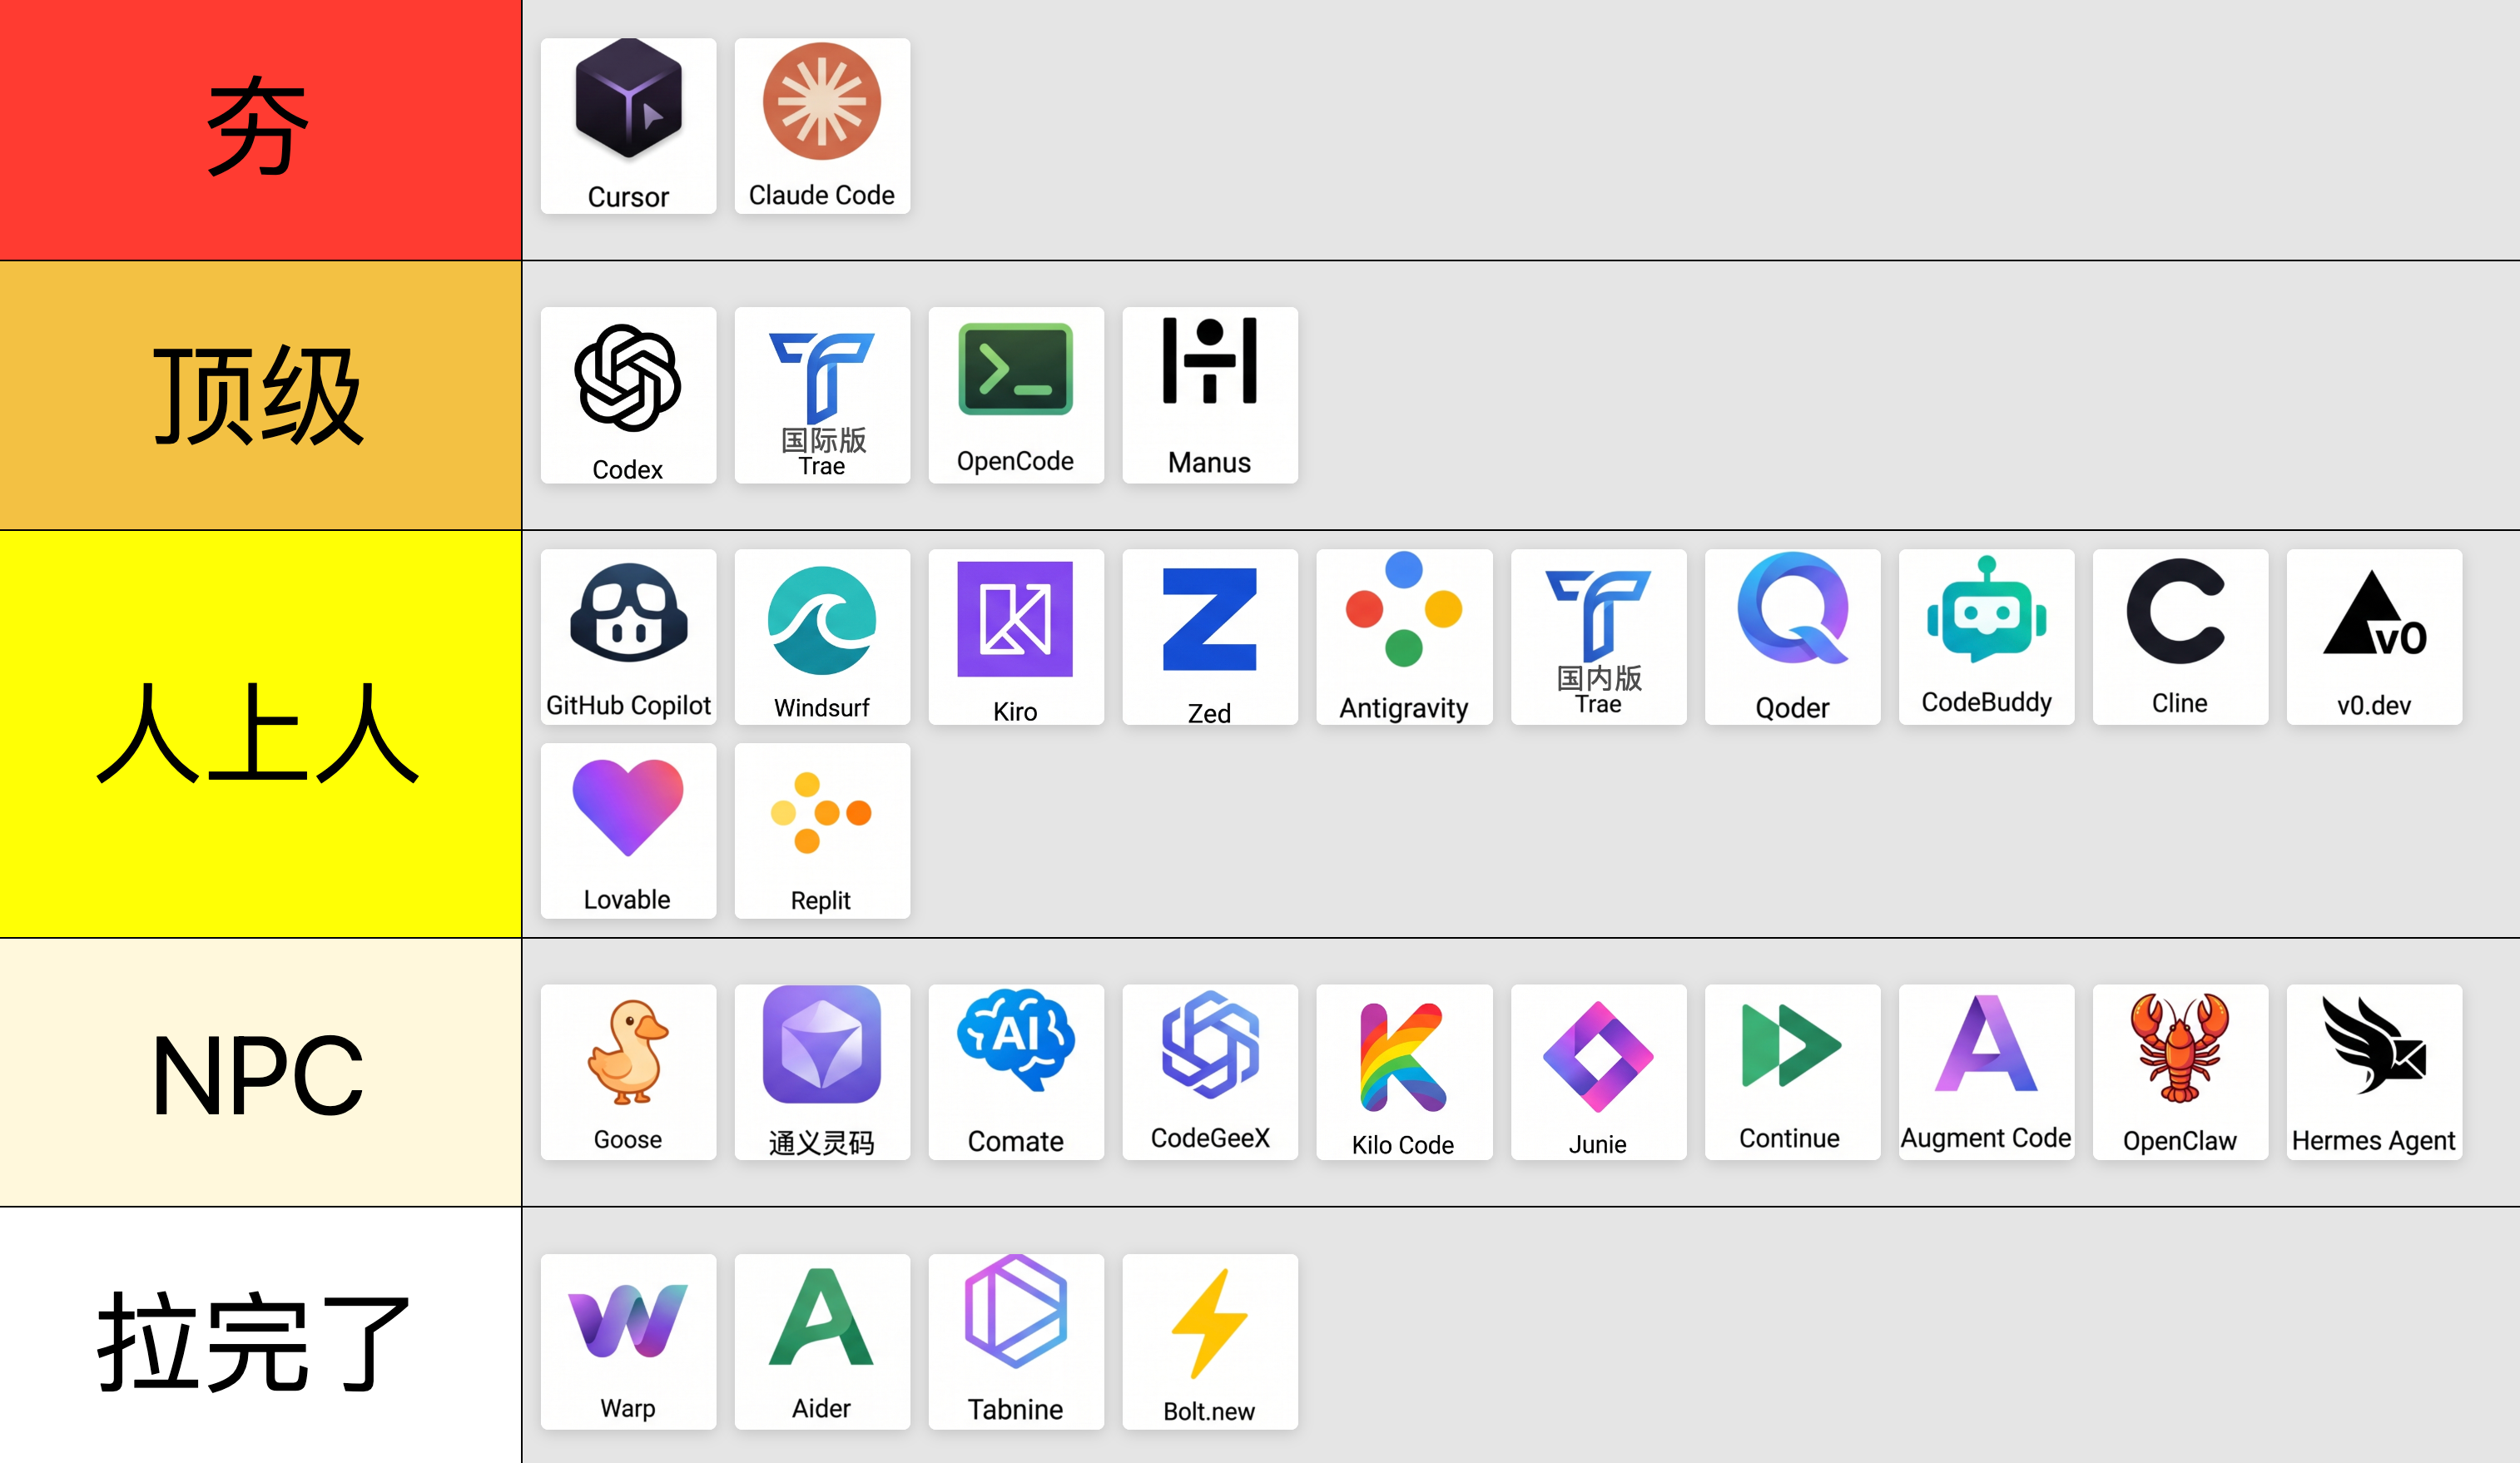Viewport: 2520px width, 1463px height.
Task: Select the orange 顶级 tier label
Action: coord(260,396)
